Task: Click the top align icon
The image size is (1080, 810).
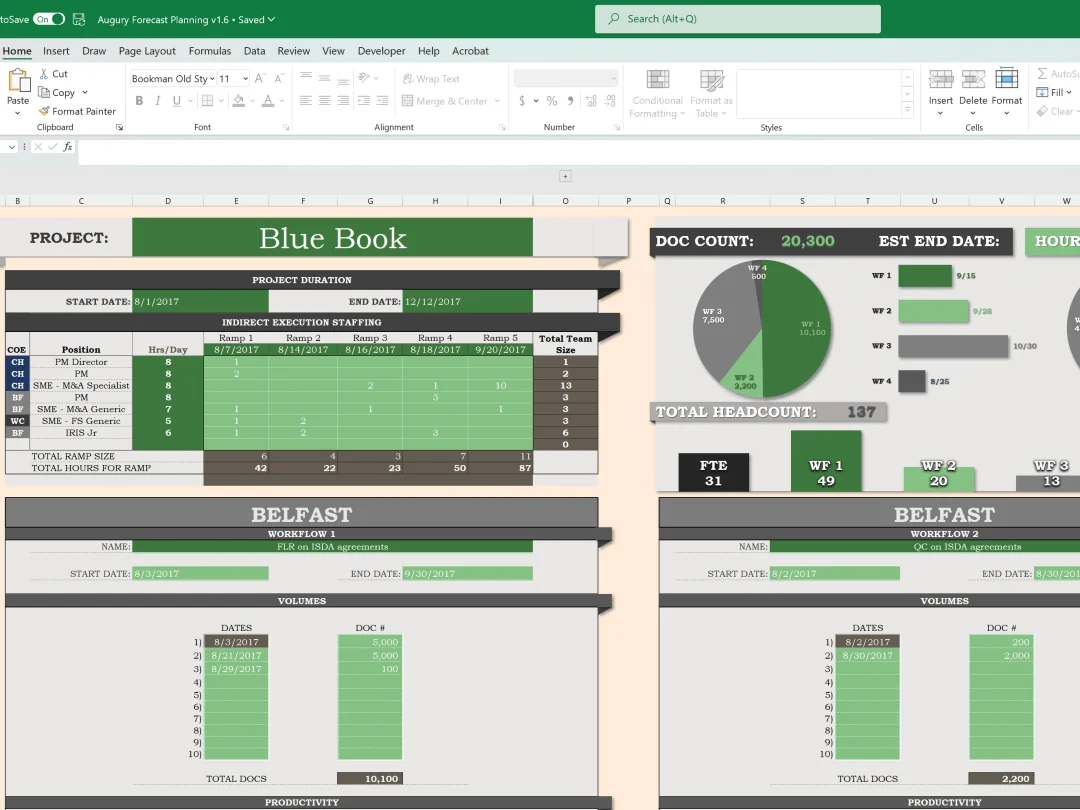Action: coord(306,78)
